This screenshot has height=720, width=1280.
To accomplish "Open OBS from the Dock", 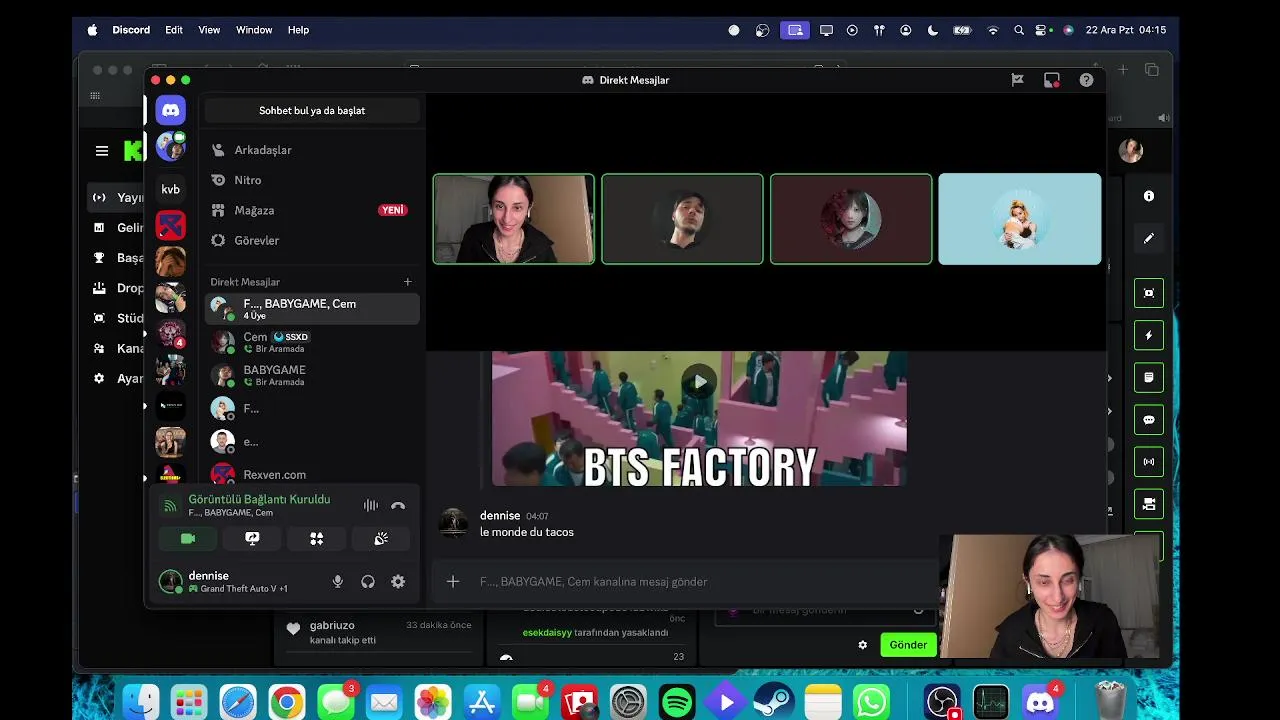I will (x=942, y=703).
